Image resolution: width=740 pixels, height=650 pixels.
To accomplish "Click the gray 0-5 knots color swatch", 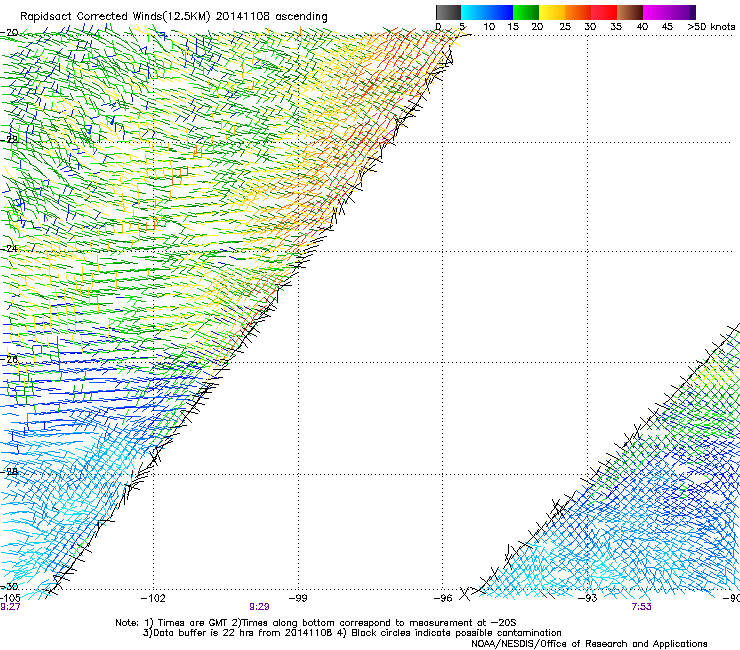I will pos(448,12).
